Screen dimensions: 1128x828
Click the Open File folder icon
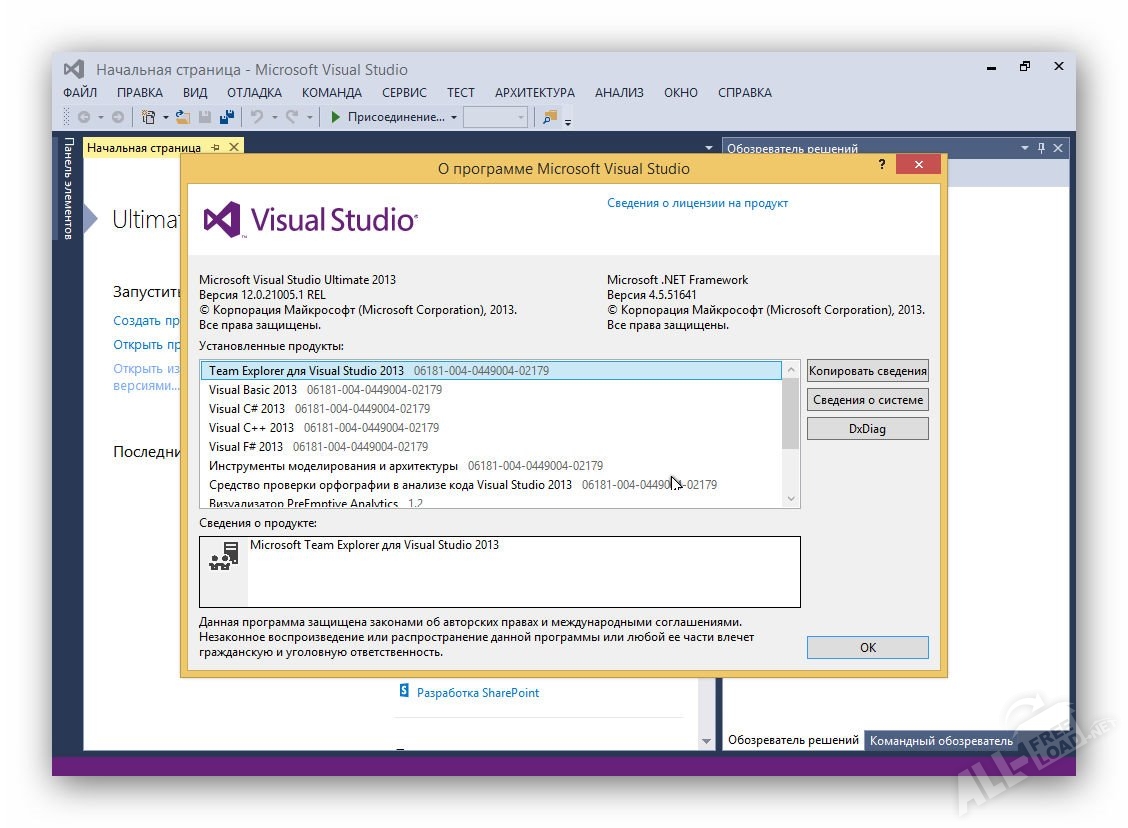183,117
